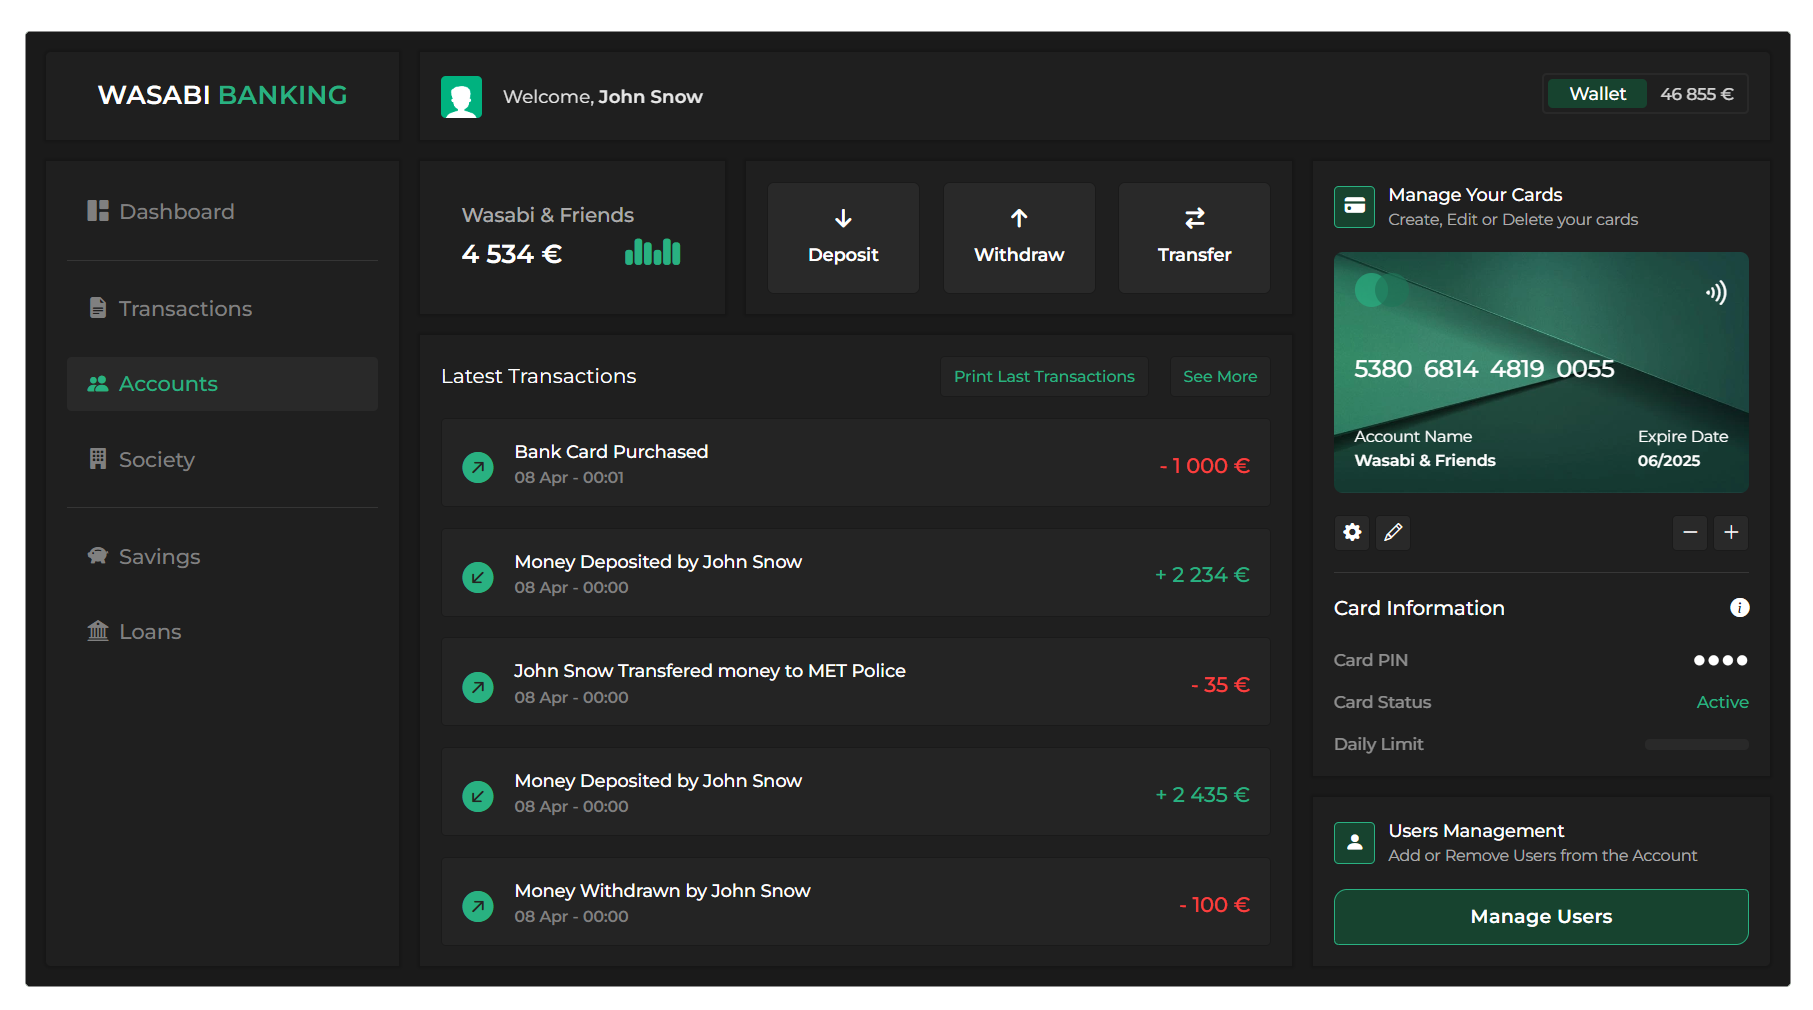
Task: Click the Transfer double-arrows icon
Action: coord(1193,218)
